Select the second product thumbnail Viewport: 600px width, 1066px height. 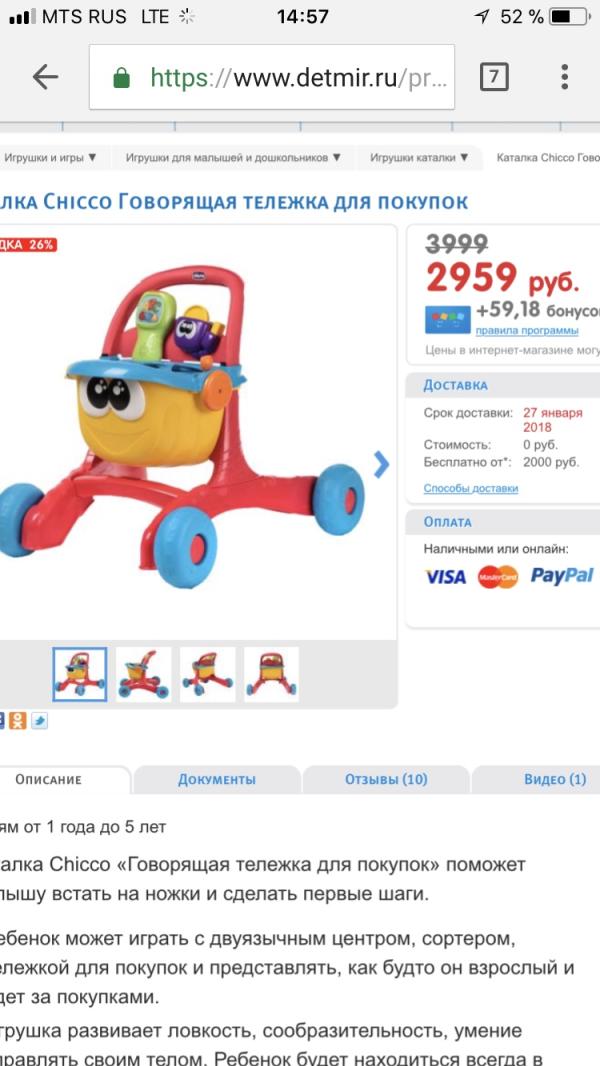pos(143,674)
